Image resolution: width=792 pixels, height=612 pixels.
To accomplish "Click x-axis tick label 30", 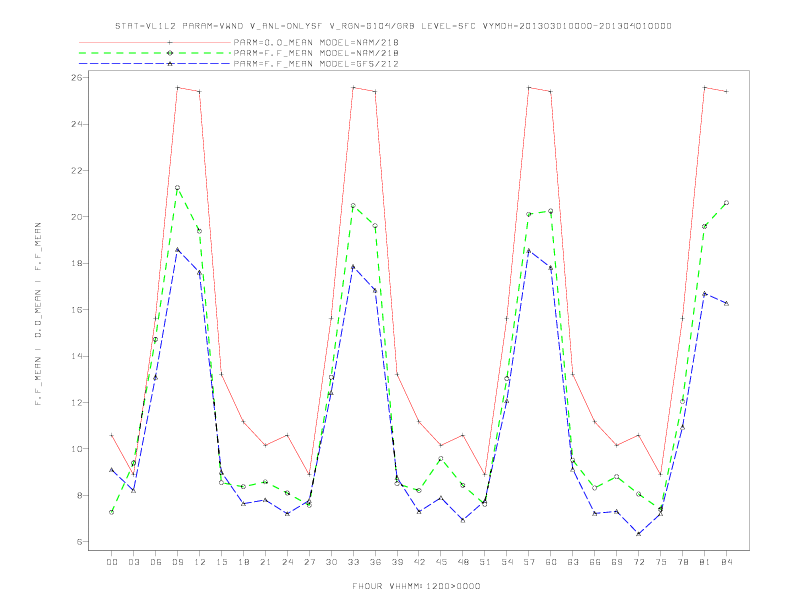I will 331,562.
